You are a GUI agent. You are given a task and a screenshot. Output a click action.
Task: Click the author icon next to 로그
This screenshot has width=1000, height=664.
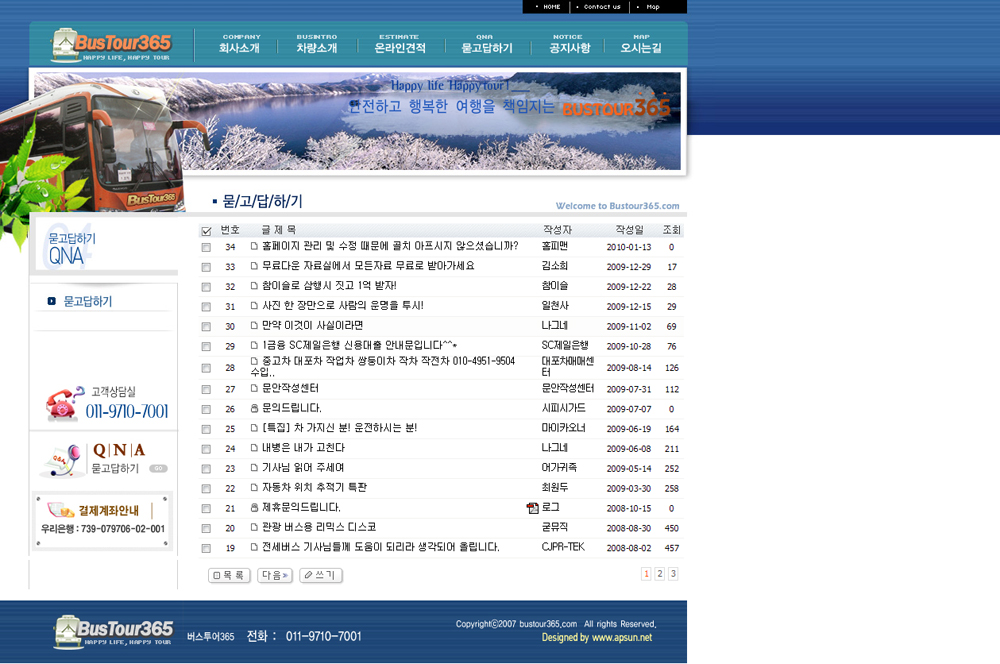point(533,508)
